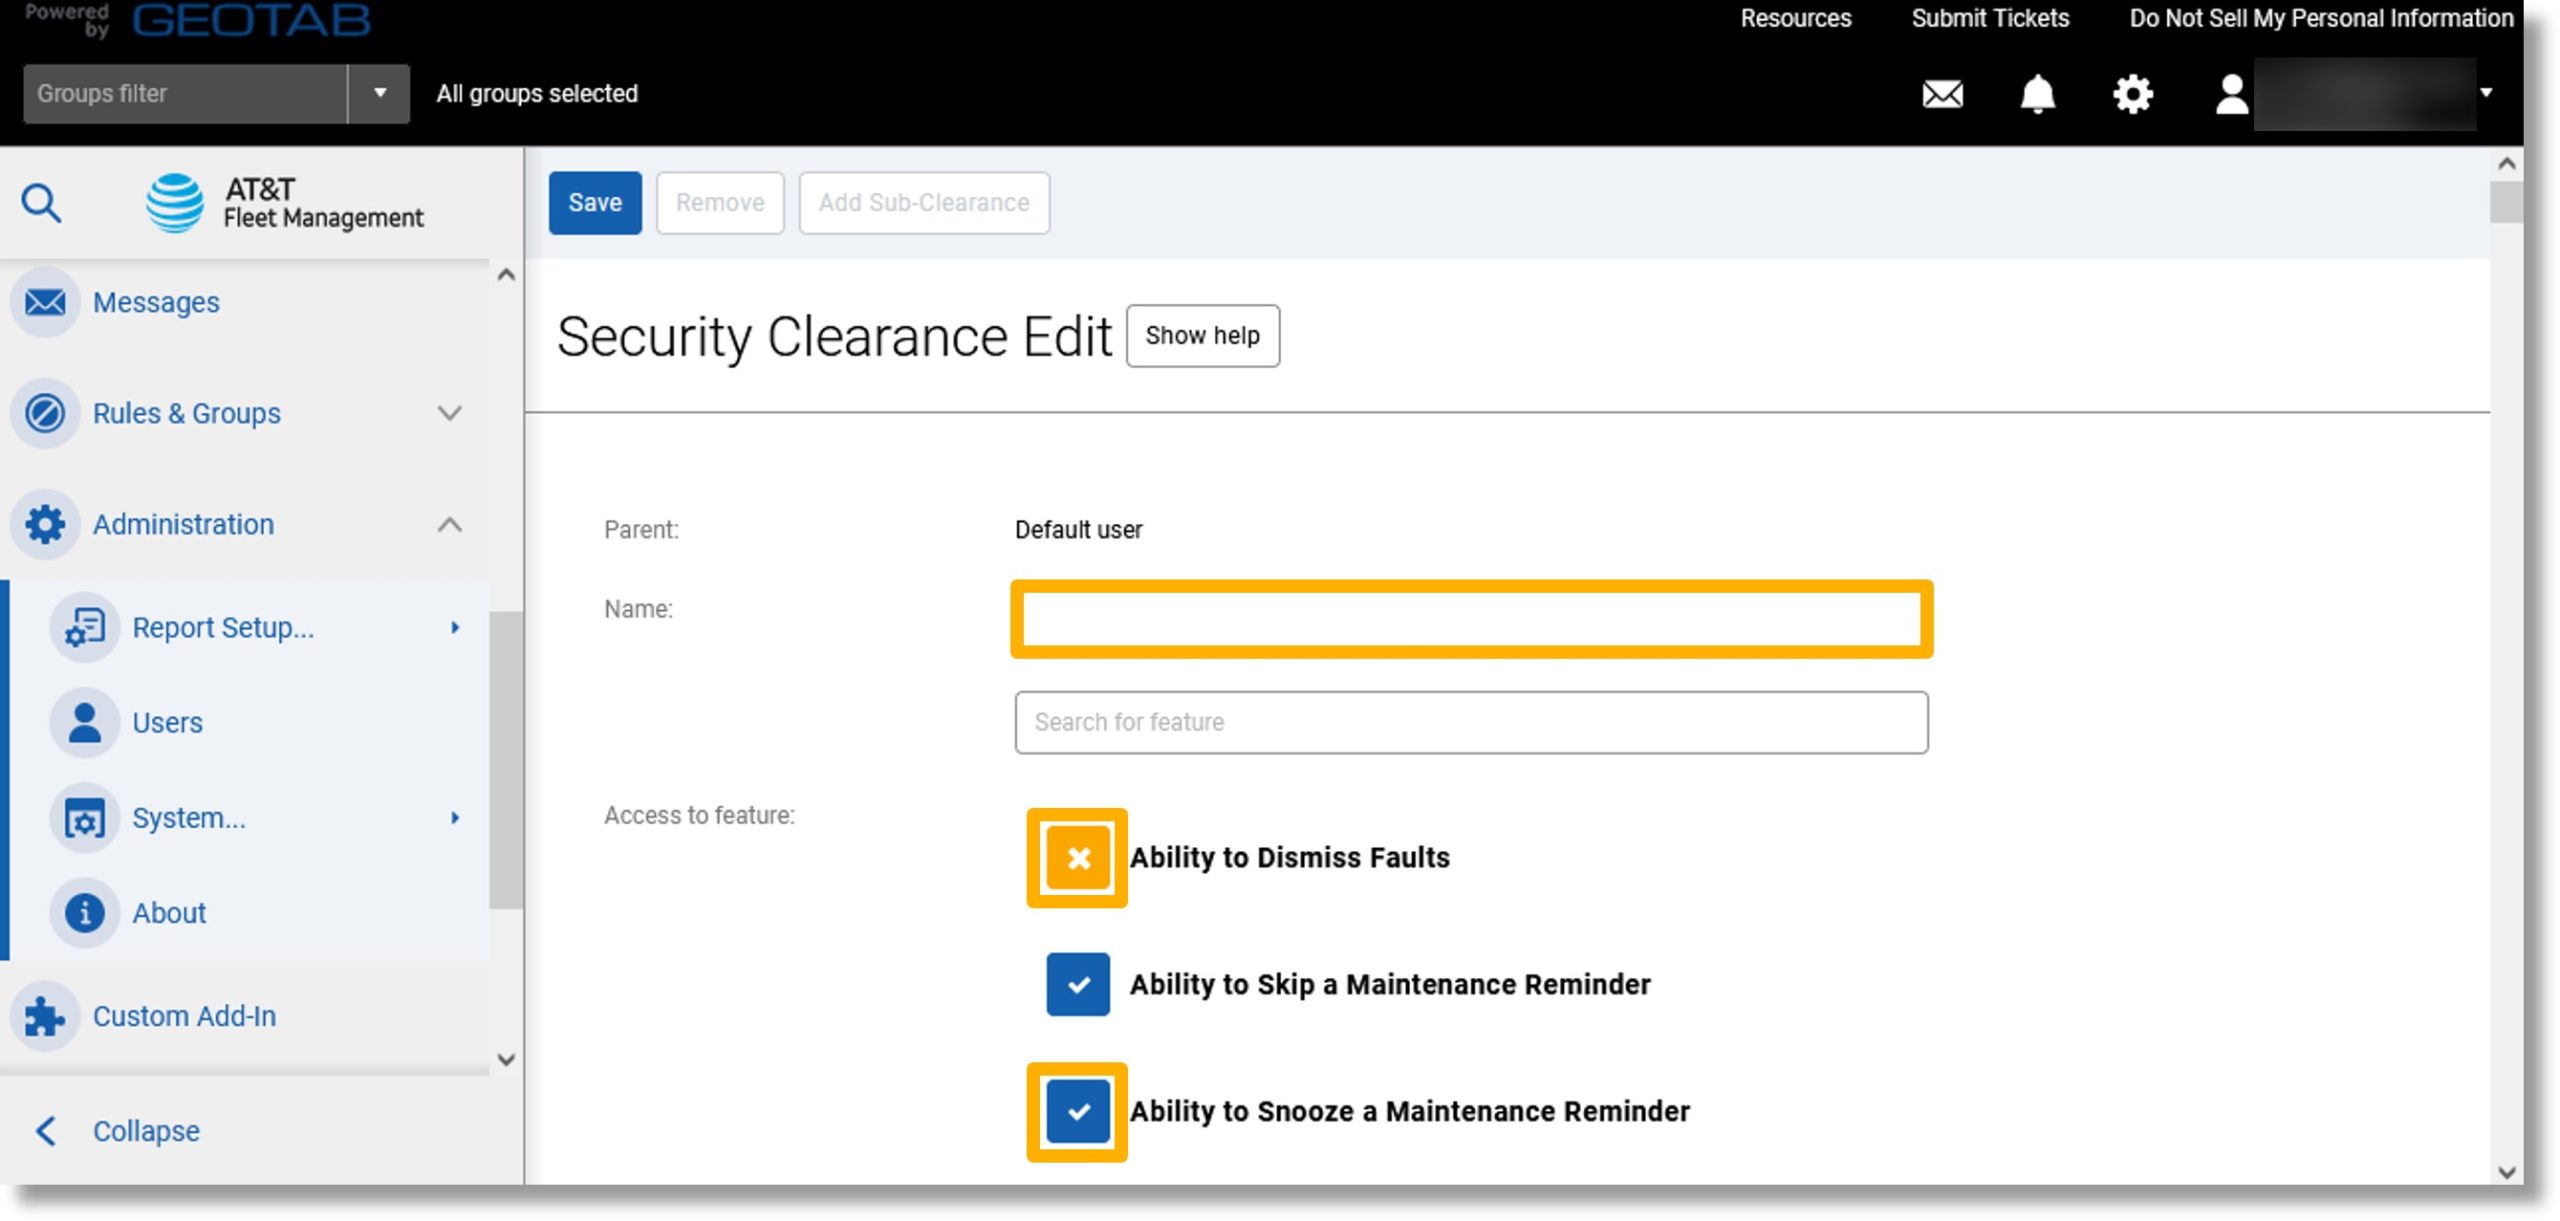Expand the System submenu arrow
This screenshot has width=2560, height=1221.
pos(455,818)
